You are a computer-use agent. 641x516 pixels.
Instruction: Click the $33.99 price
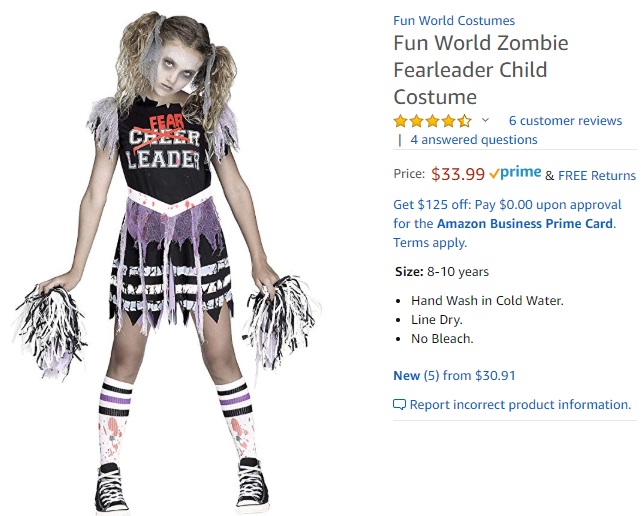(x=458, y=174)
